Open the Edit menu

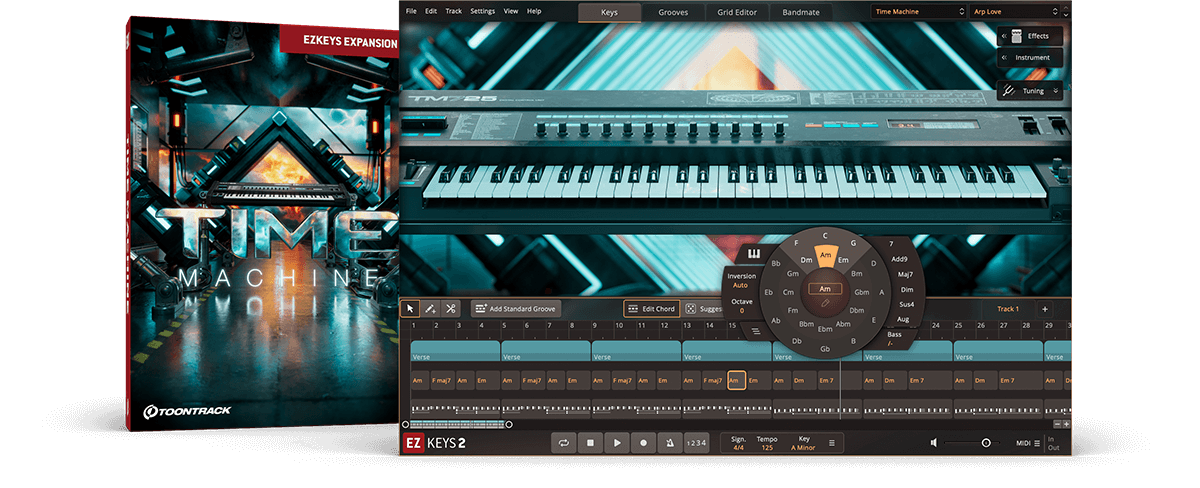431,11
